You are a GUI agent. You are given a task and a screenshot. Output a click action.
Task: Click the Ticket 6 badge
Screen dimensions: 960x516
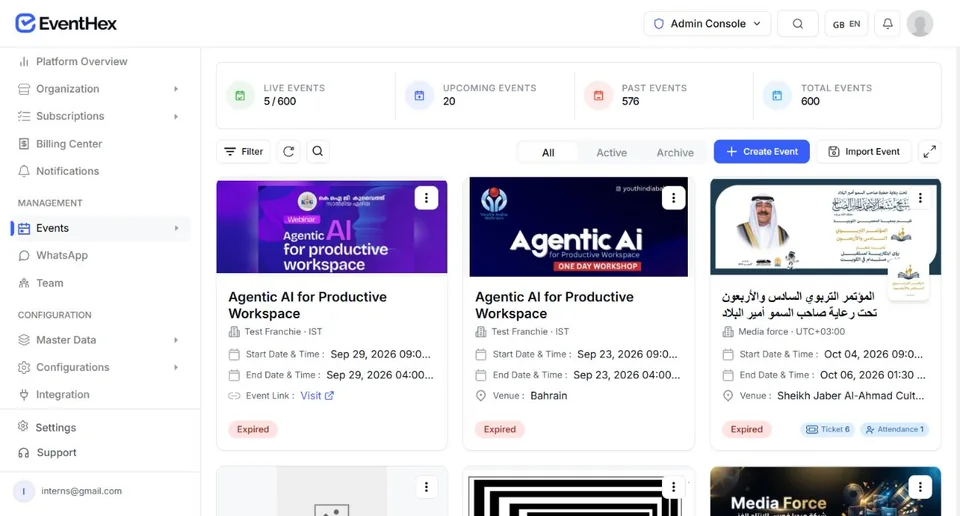tap(828, 429)
